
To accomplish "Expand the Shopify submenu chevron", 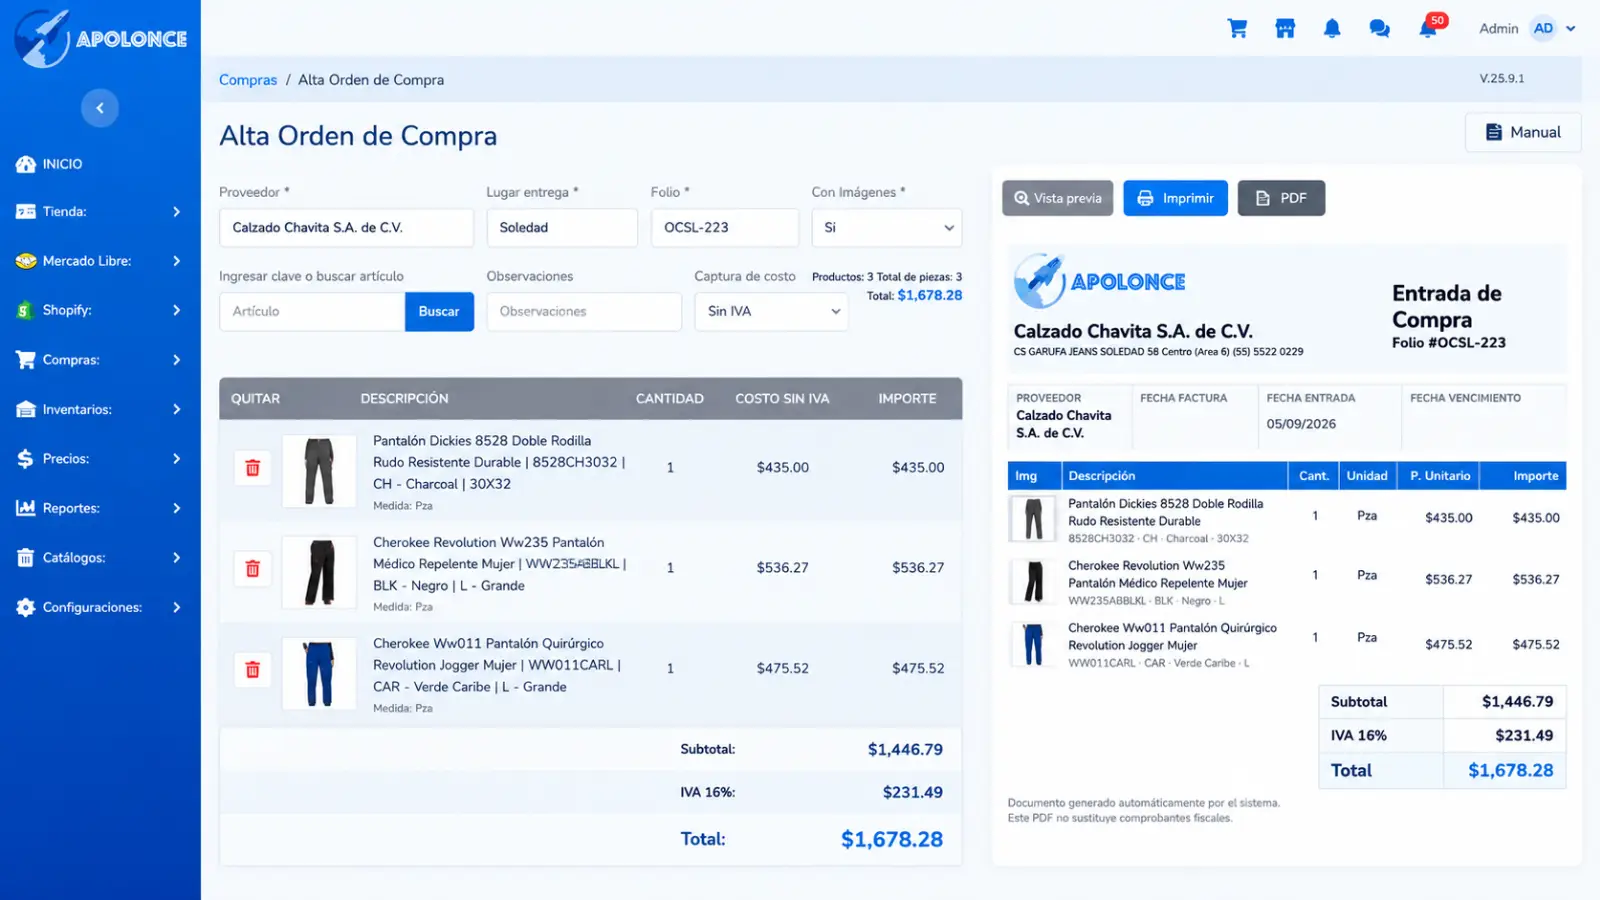I will pyautogui.click(x=176, y=310).
